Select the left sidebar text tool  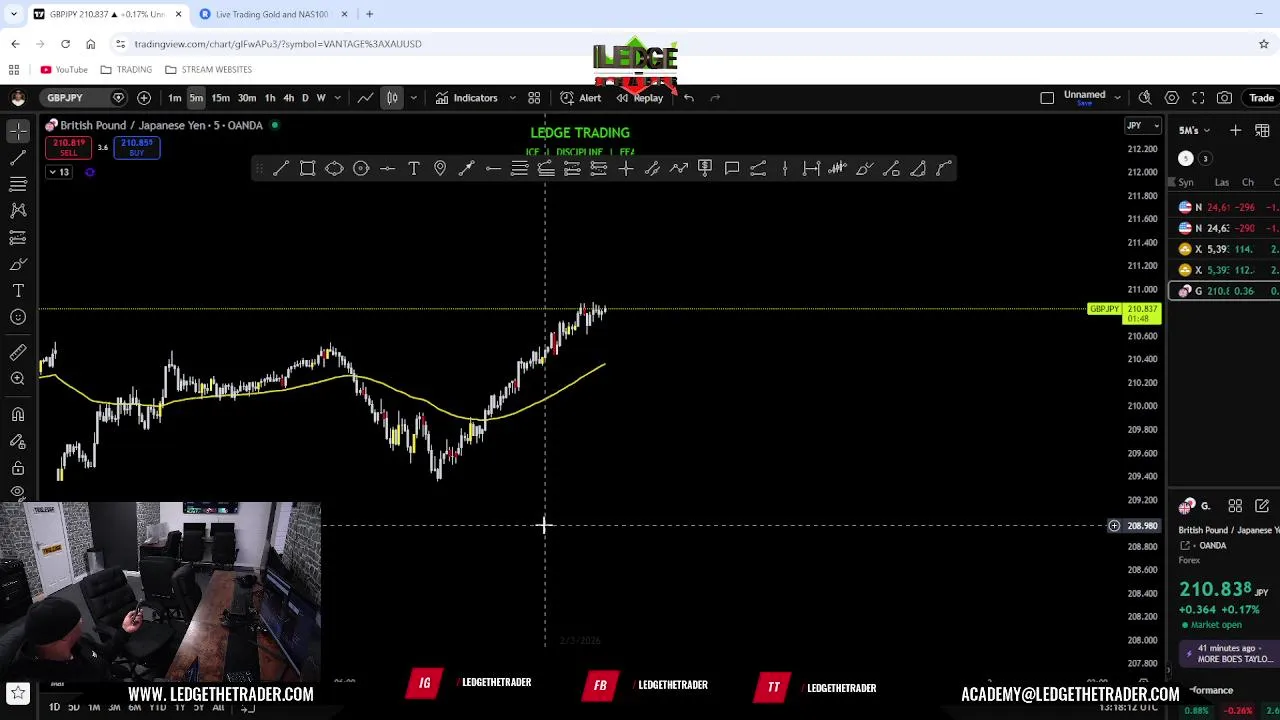coord(18,290)
